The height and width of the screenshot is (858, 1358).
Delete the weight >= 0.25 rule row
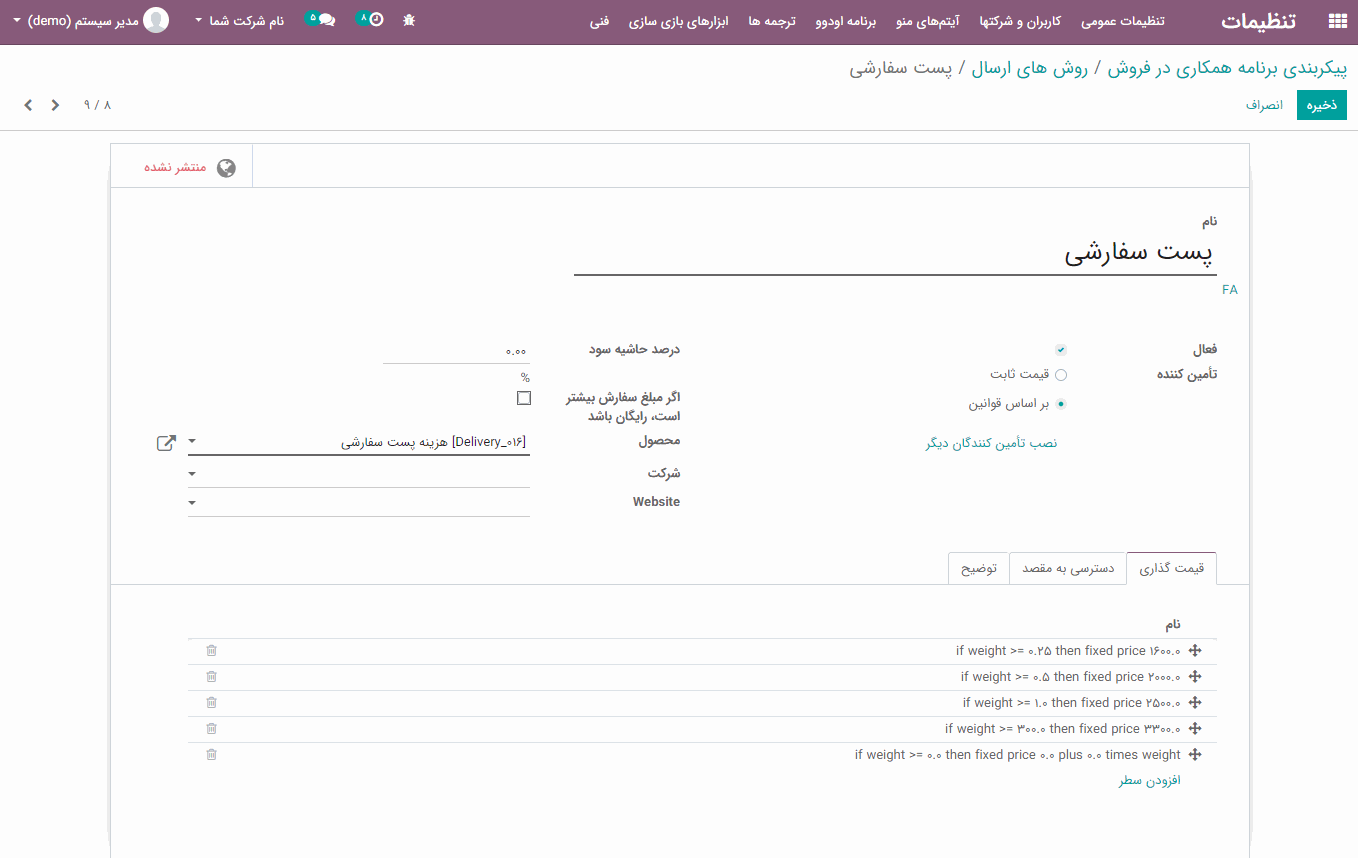[211, 651]
